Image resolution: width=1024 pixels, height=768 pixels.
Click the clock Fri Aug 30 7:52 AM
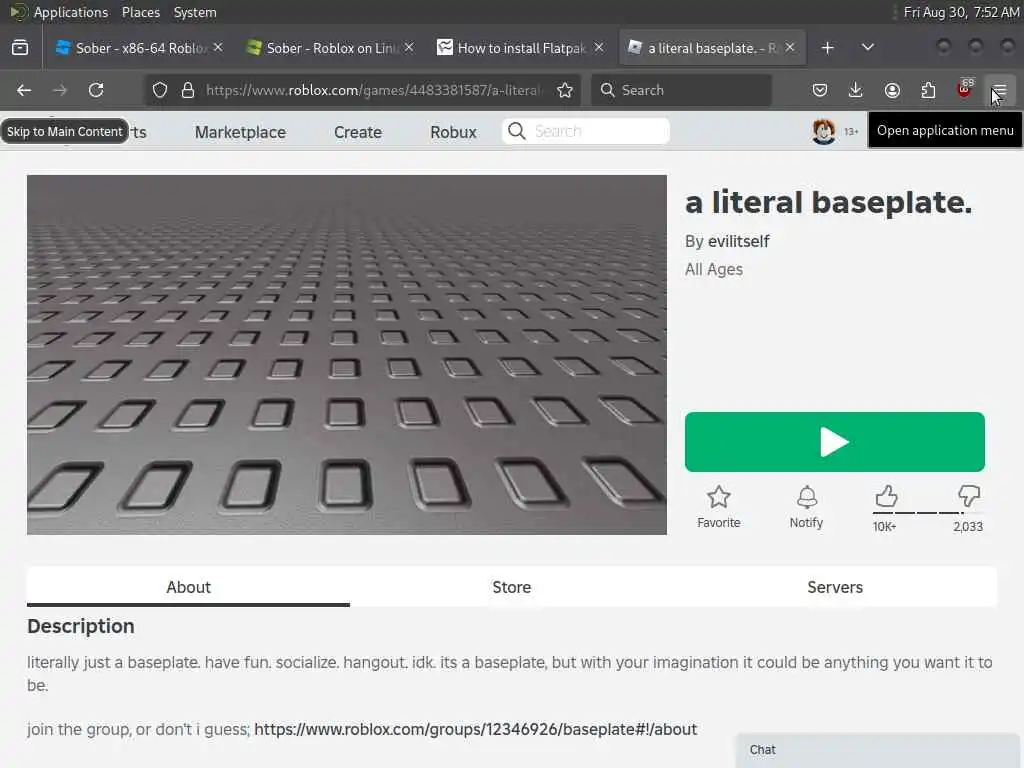961,12
